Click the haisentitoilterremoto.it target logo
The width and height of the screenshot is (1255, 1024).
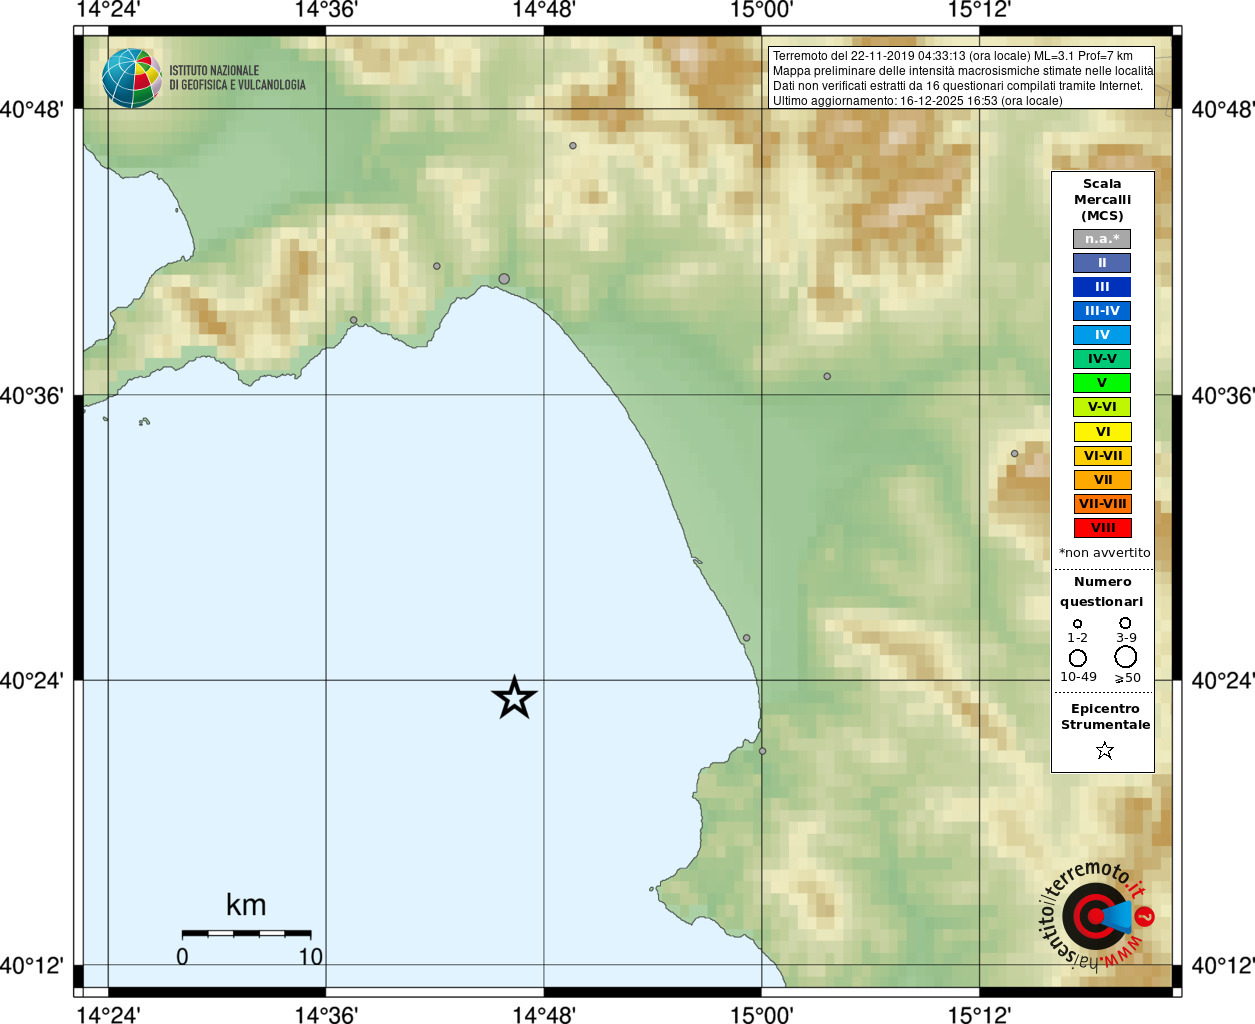coord(1096,915)
